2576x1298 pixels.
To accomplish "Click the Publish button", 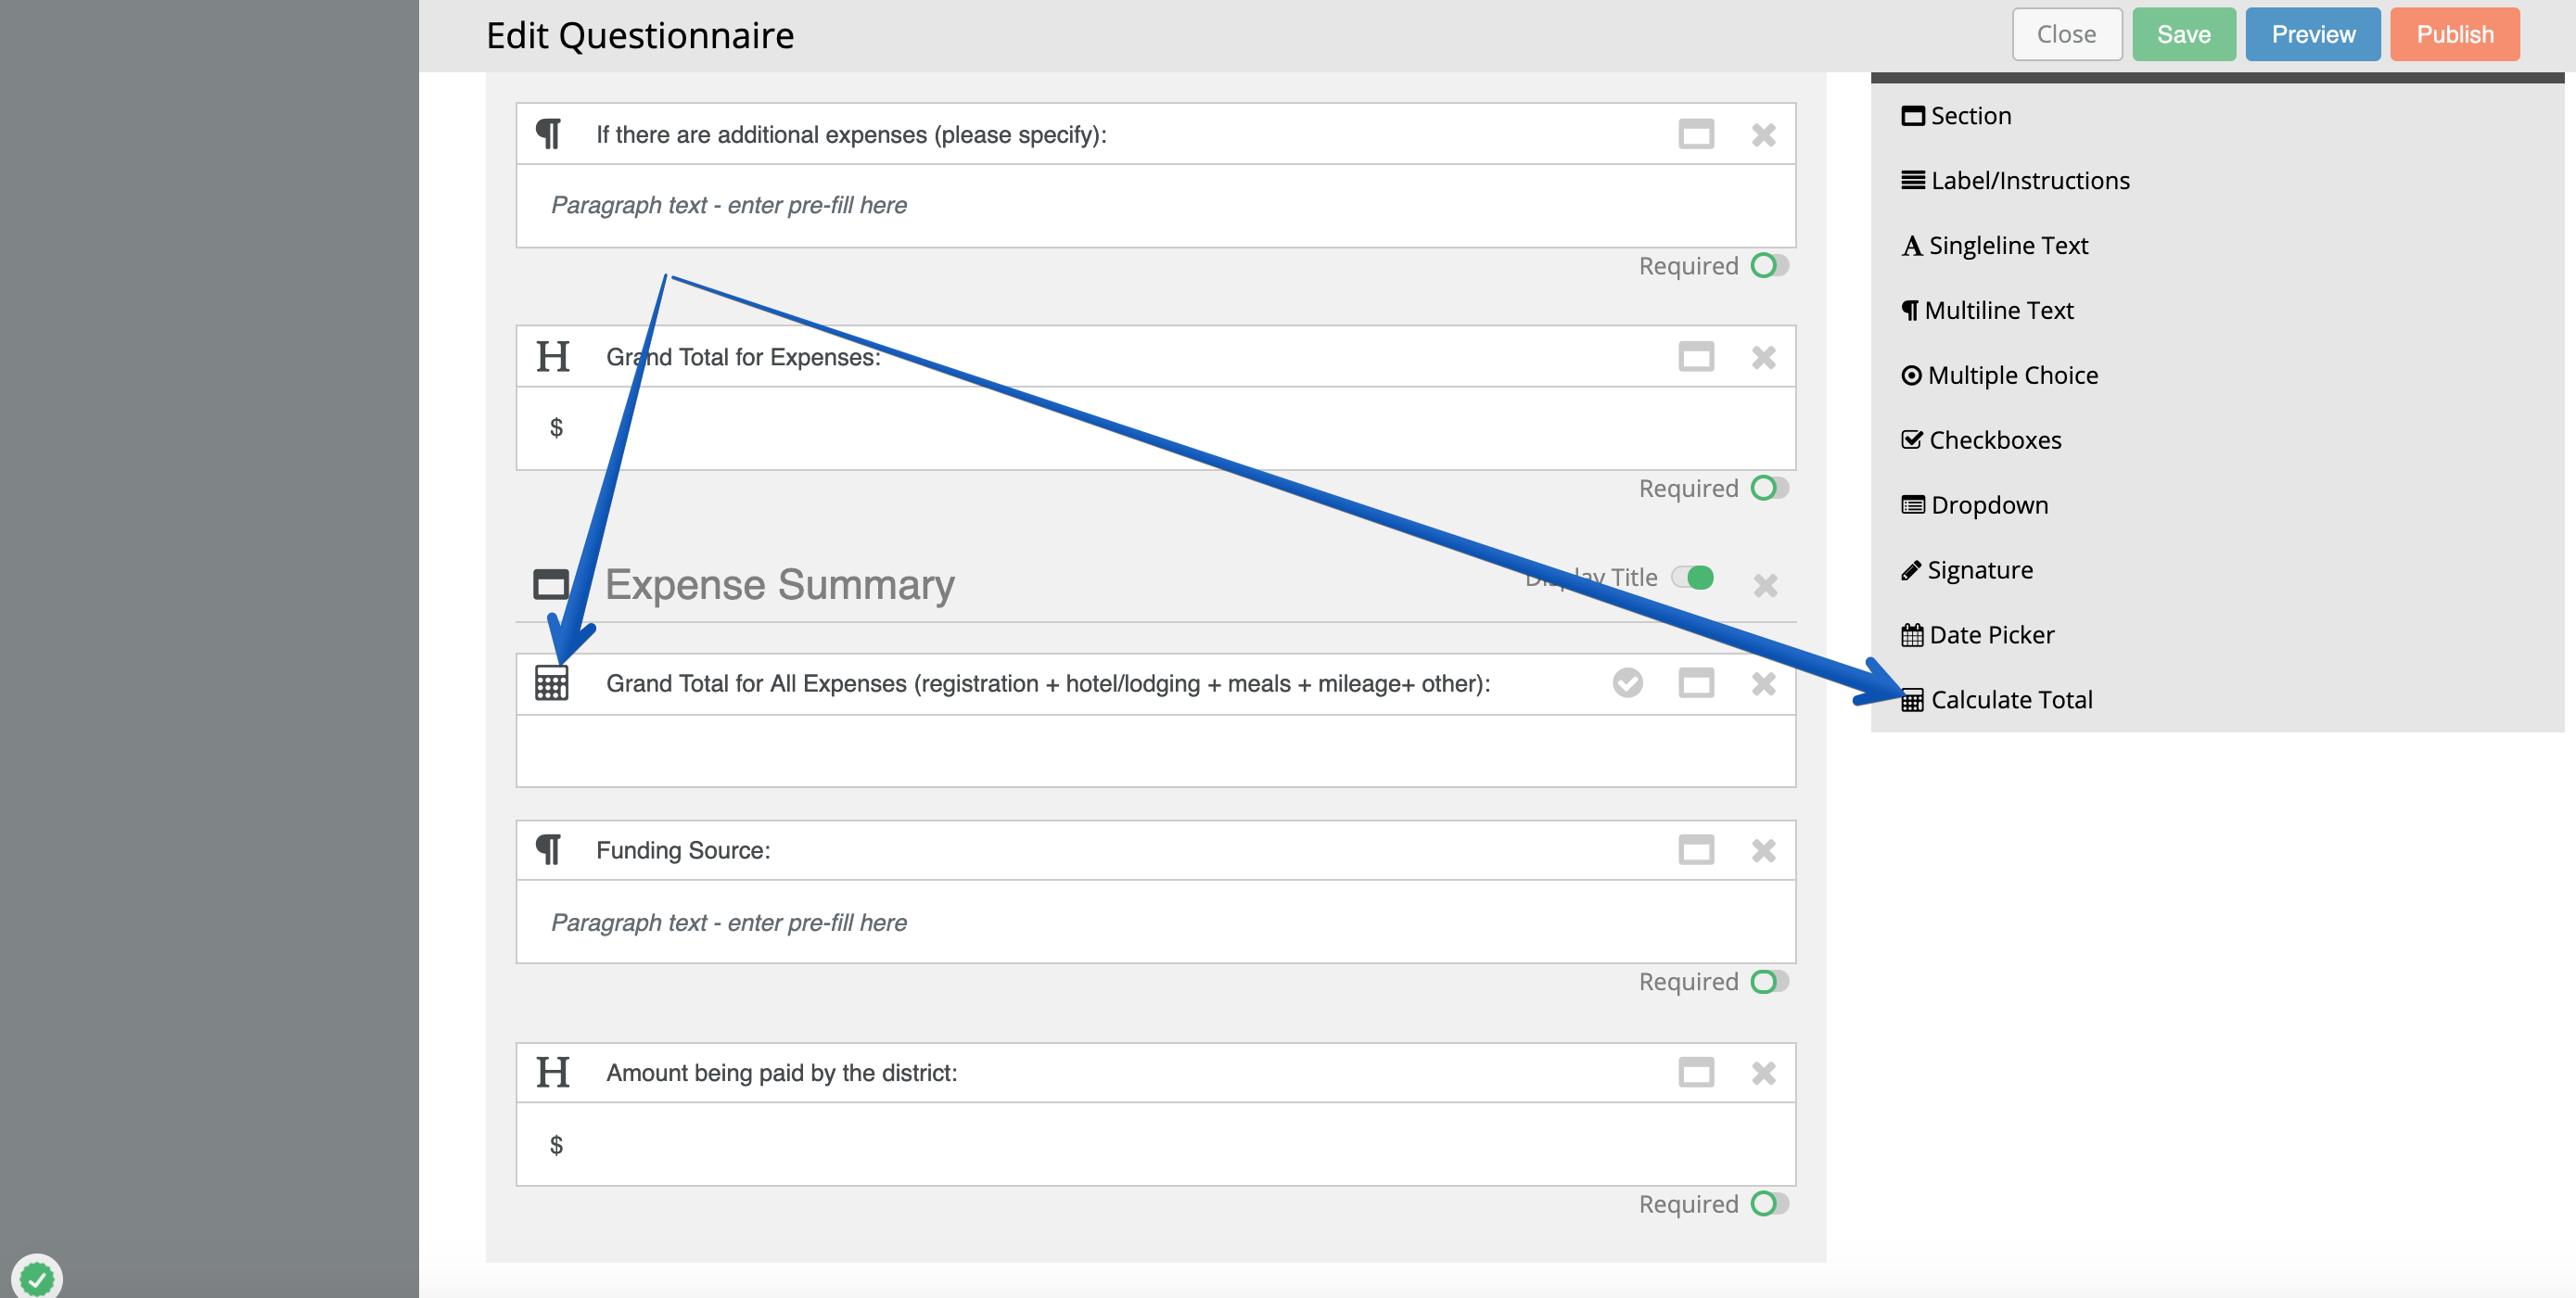I will (2454, 34).
